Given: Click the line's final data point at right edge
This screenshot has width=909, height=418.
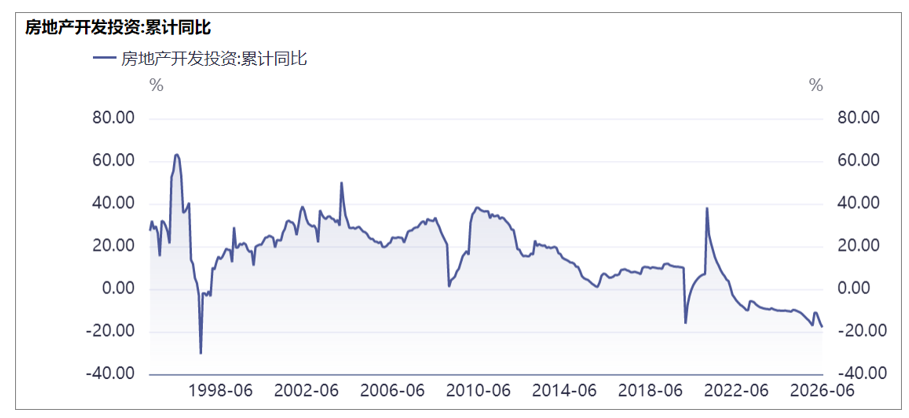Looking at the screenshot, I should [821, 326].
